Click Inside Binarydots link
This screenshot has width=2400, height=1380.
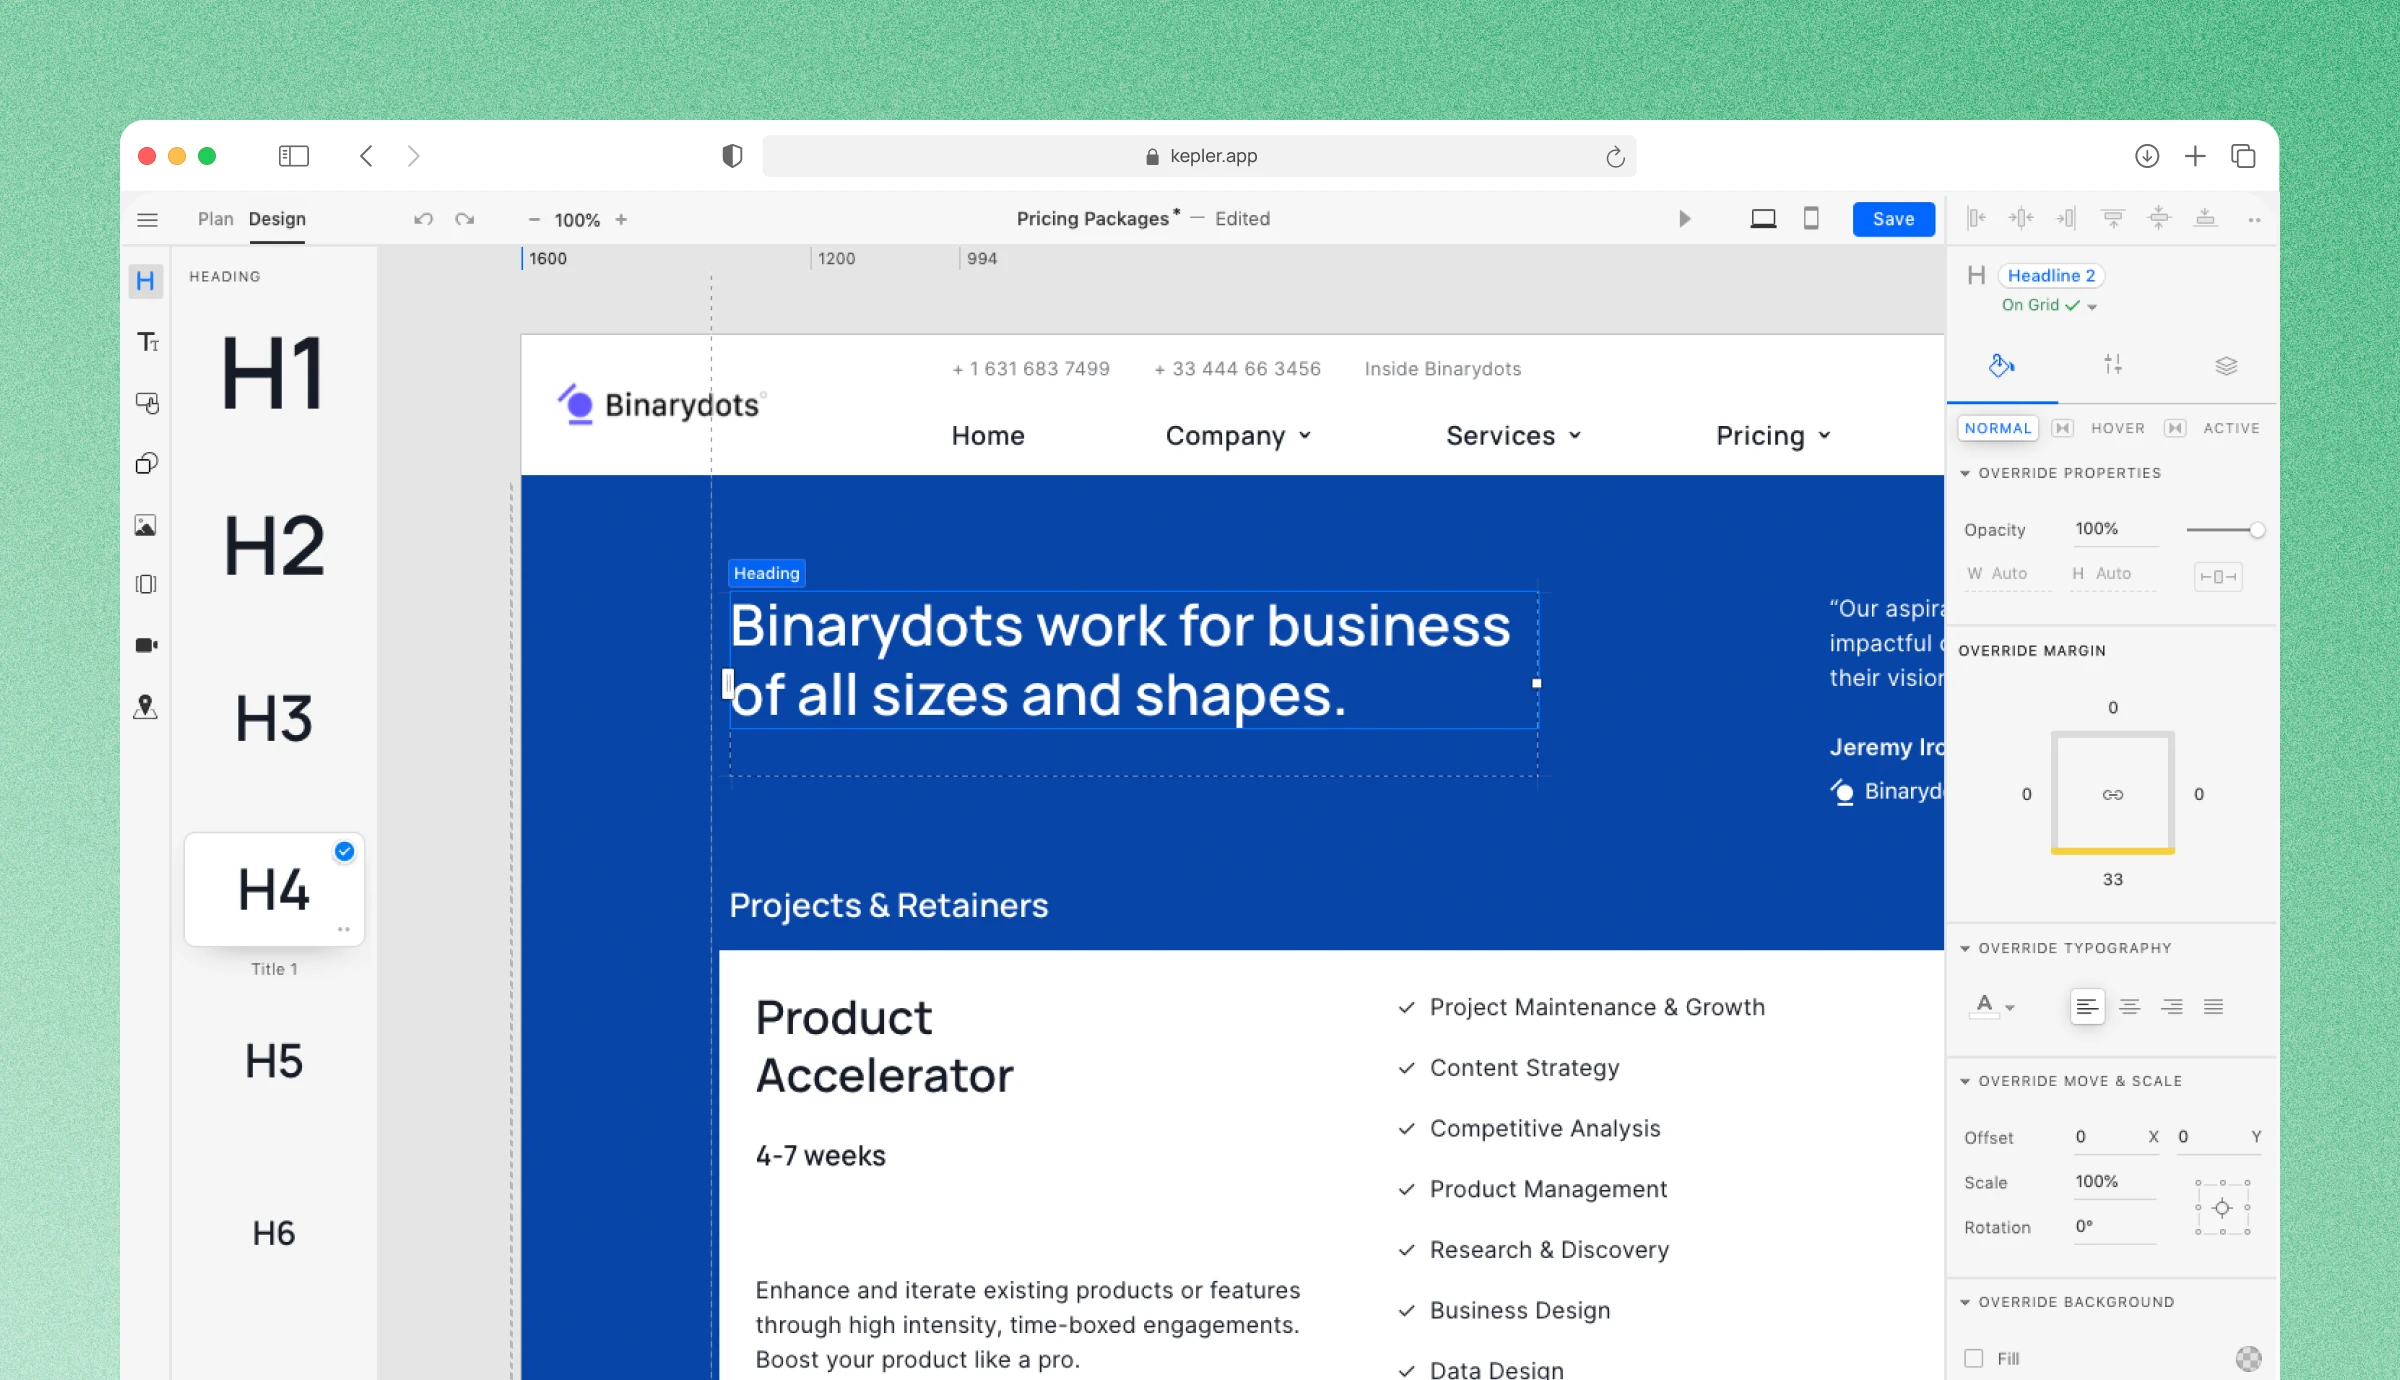click(x=1442, y=369)
